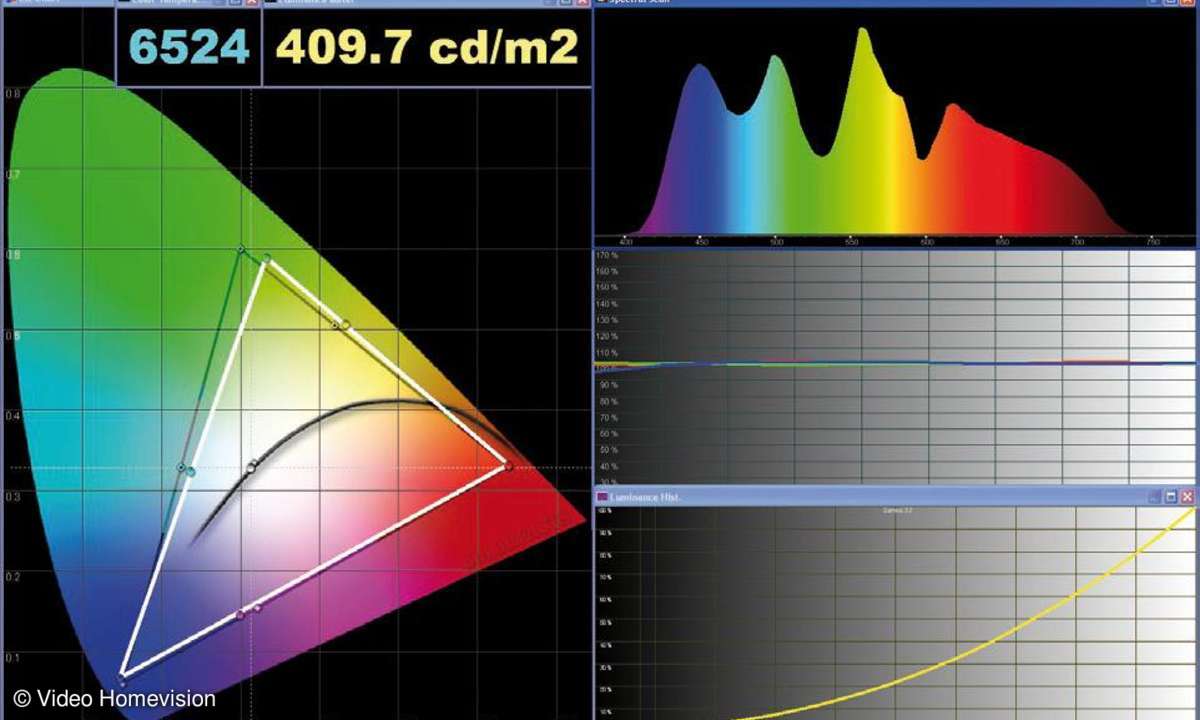Maximize the Luminance Hist. window
Viewport: 1200px width, 720px height.
[1170, 496]
